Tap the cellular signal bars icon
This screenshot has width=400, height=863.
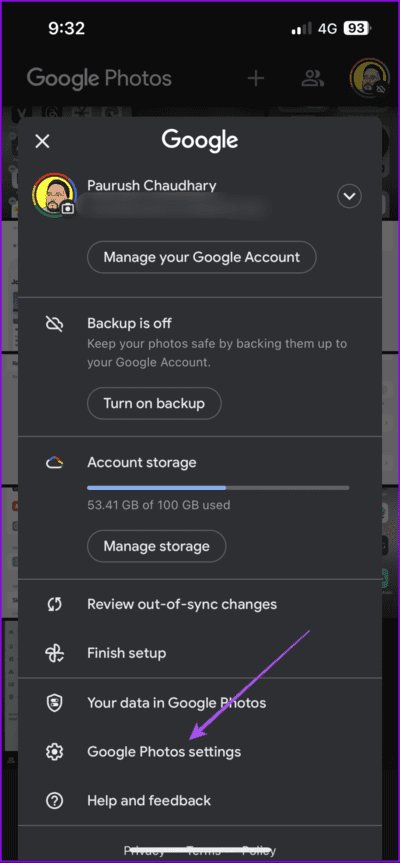click(302, 29)
